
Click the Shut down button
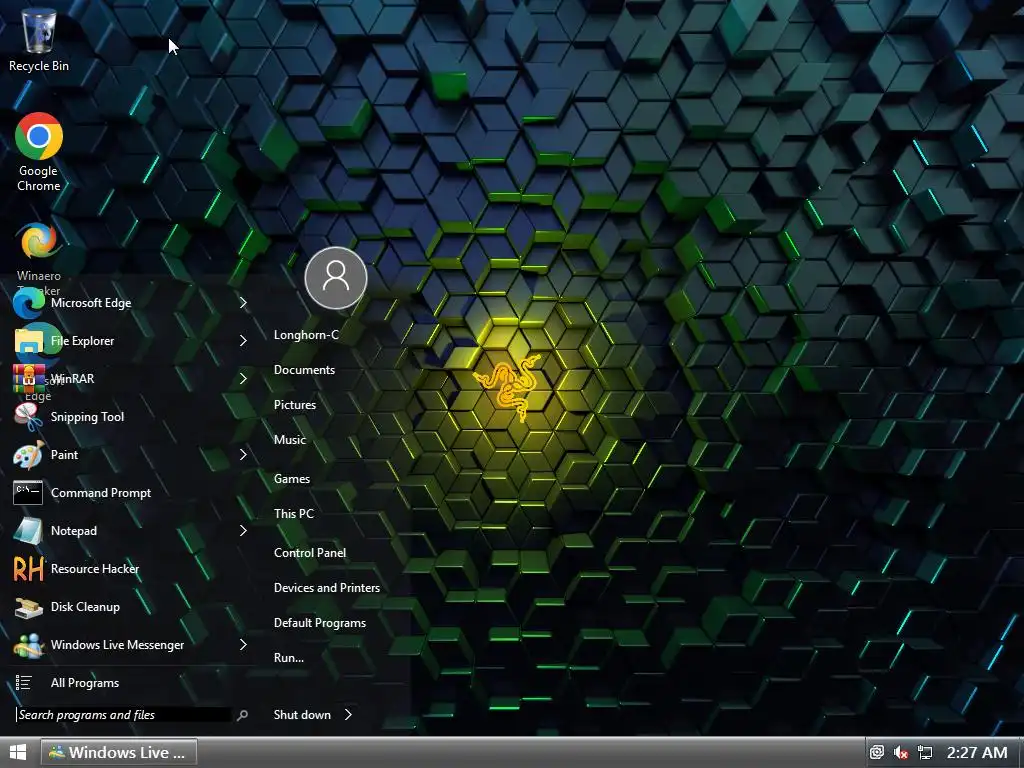(302, 714)
